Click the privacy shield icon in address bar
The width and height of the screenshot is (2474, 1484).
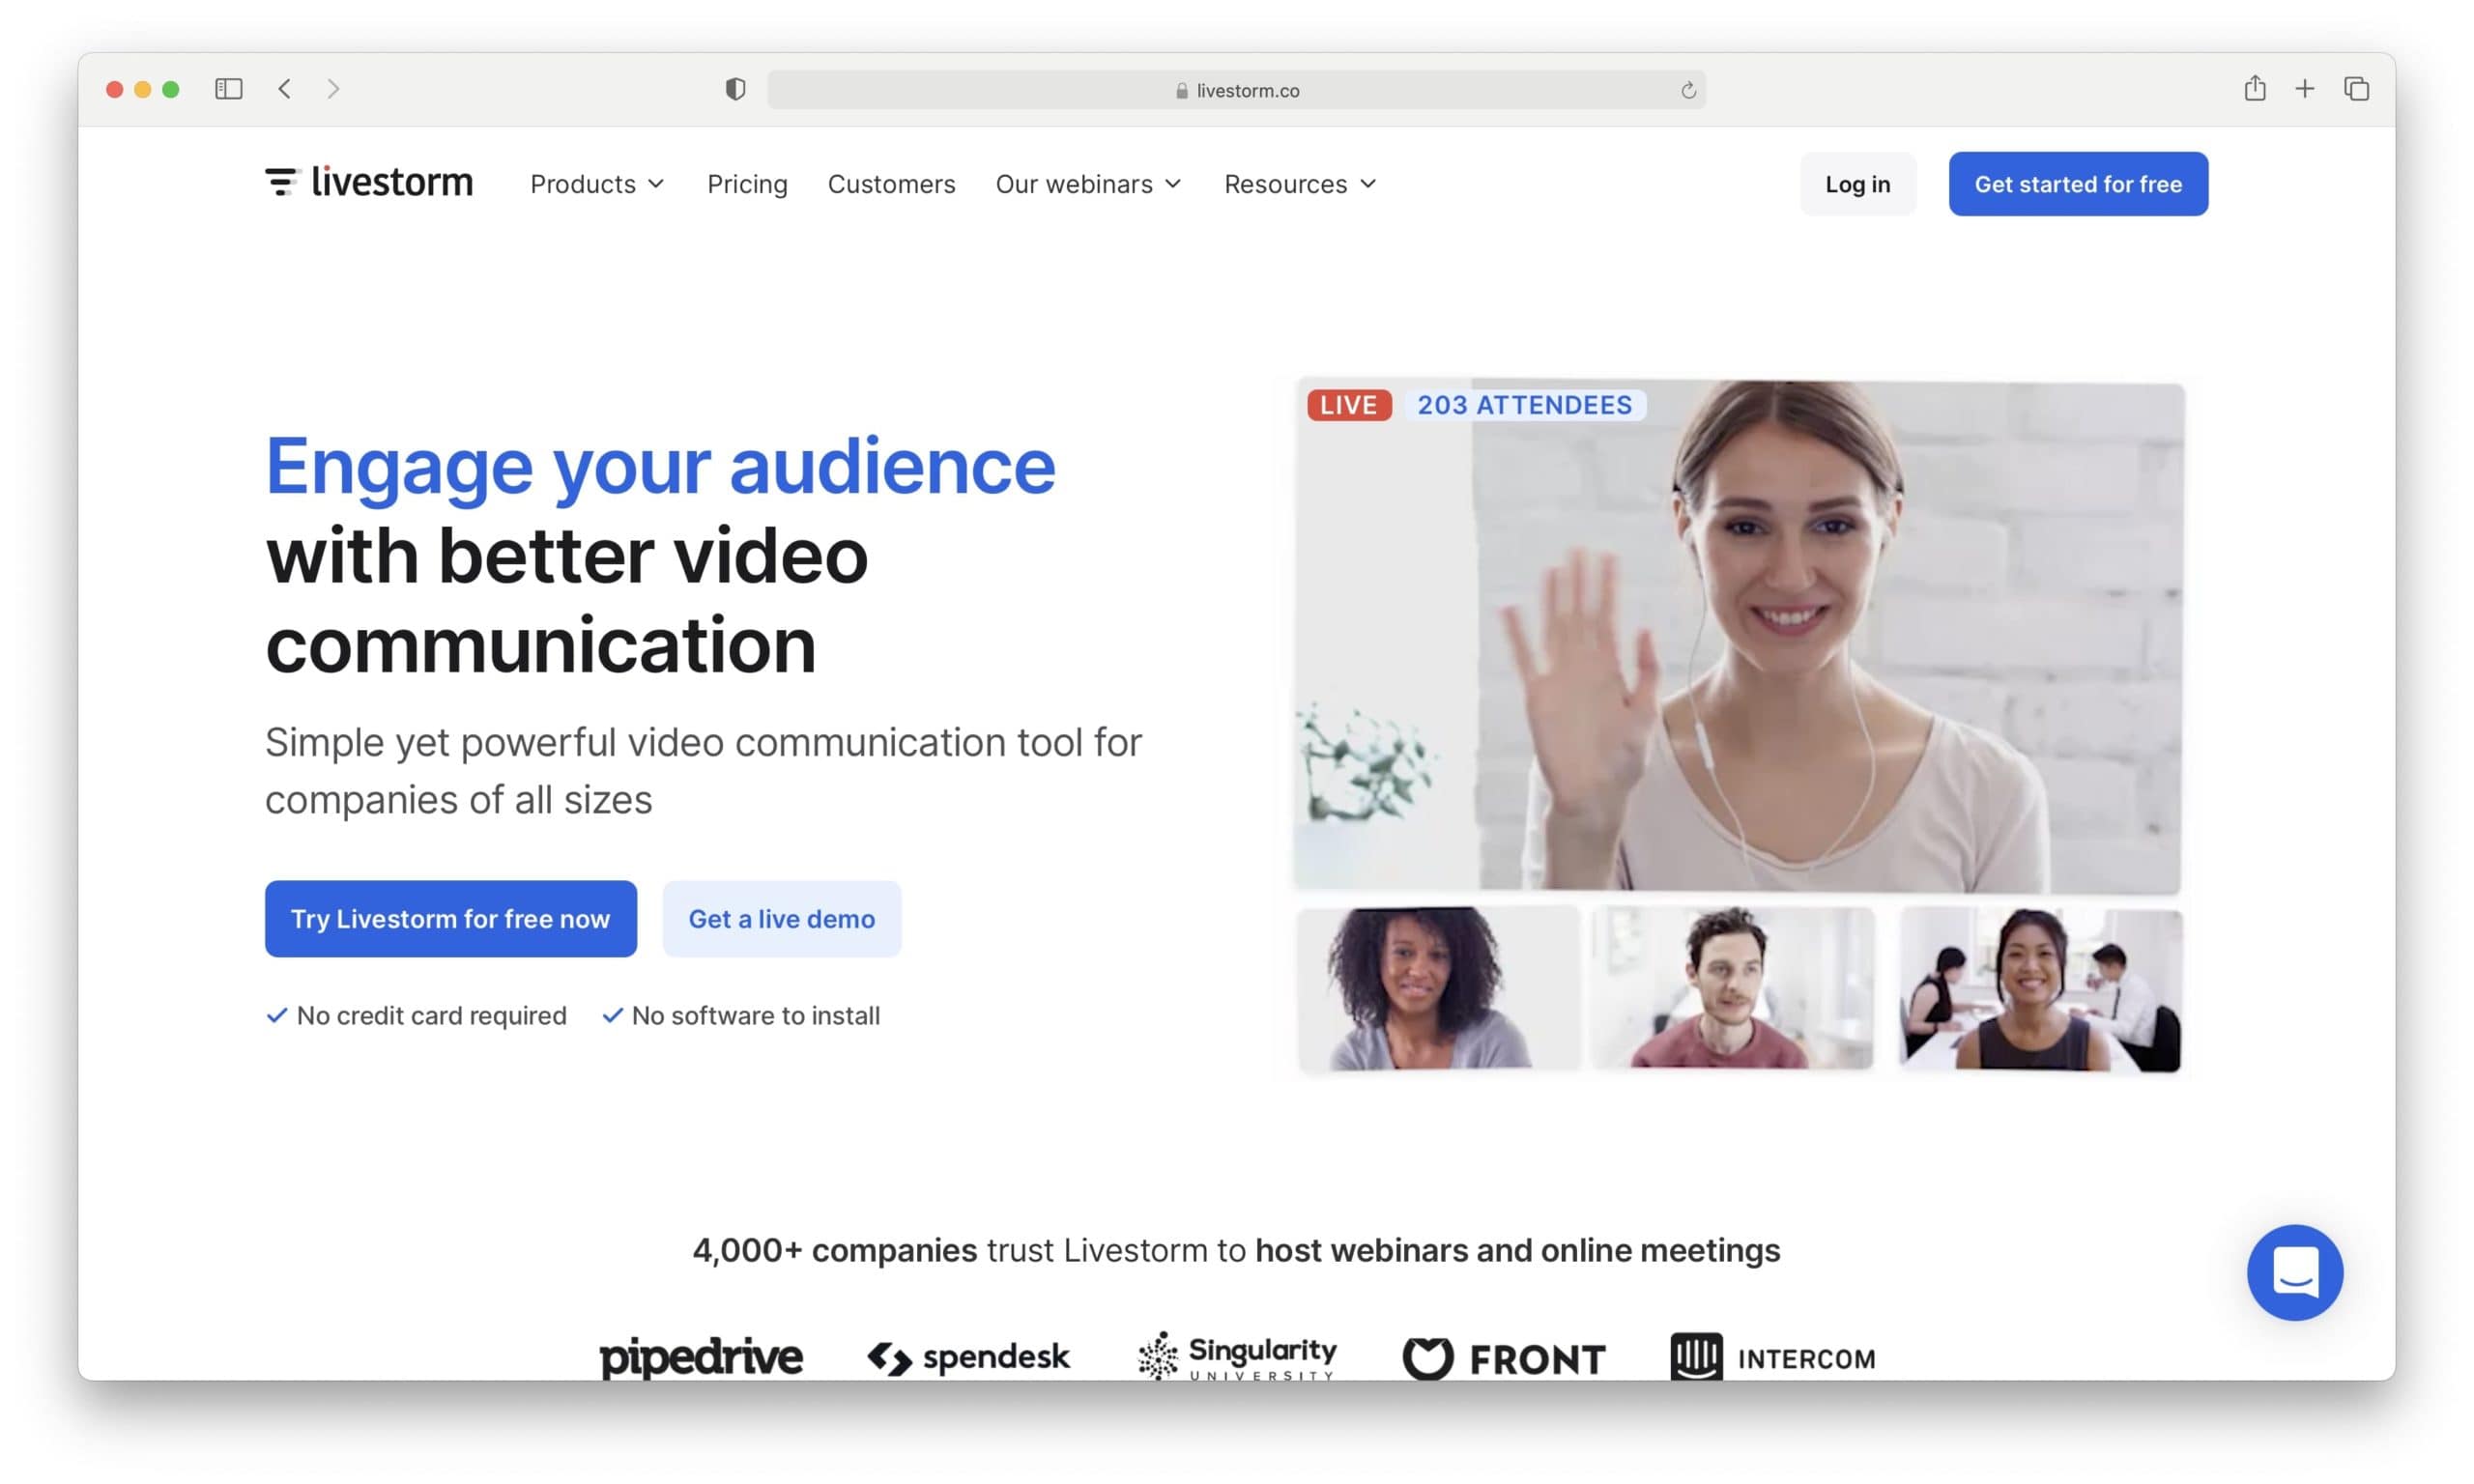[735, 89]
